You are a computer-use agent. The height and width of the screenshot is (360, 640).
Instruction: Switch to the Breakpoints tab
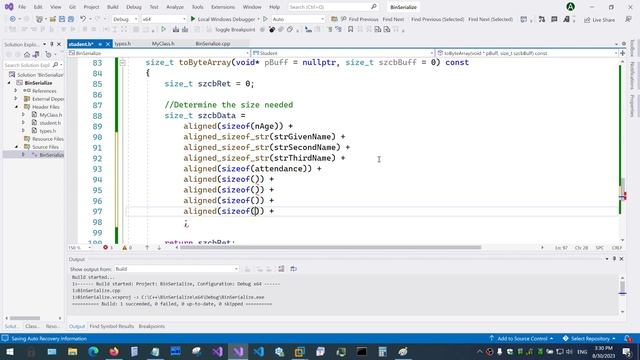click(151, 326)
